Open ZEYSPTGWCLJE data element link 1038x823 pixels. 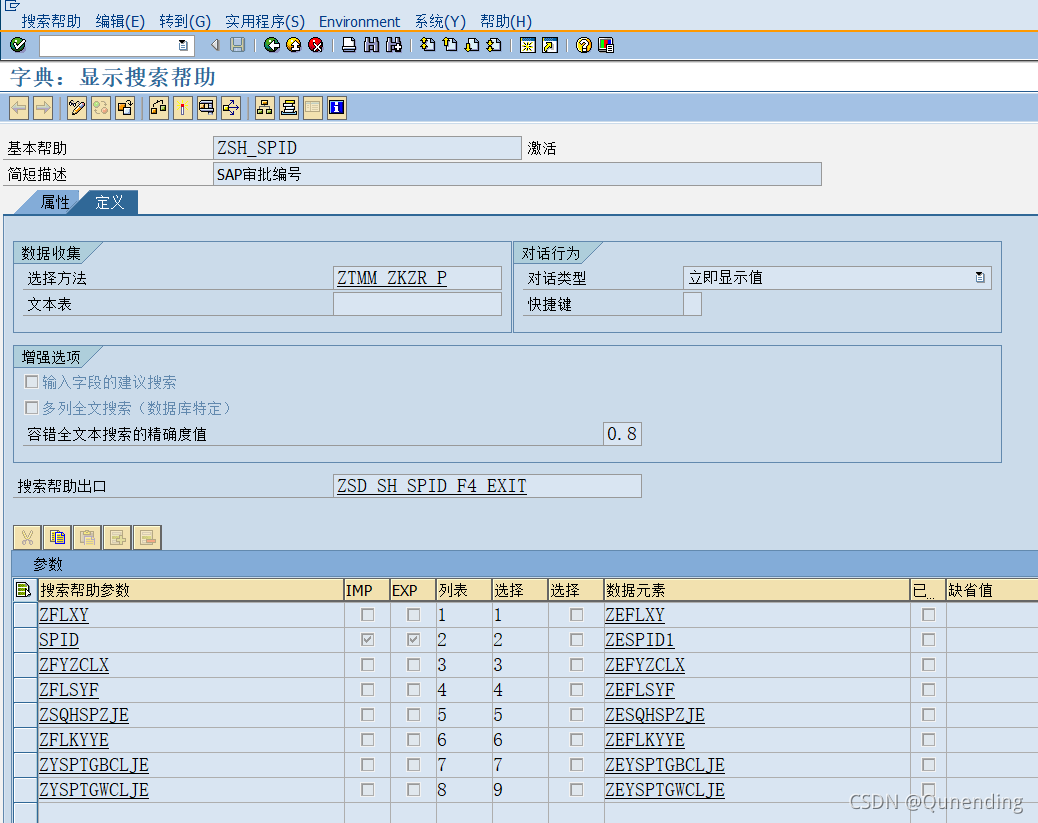[665, 790]
